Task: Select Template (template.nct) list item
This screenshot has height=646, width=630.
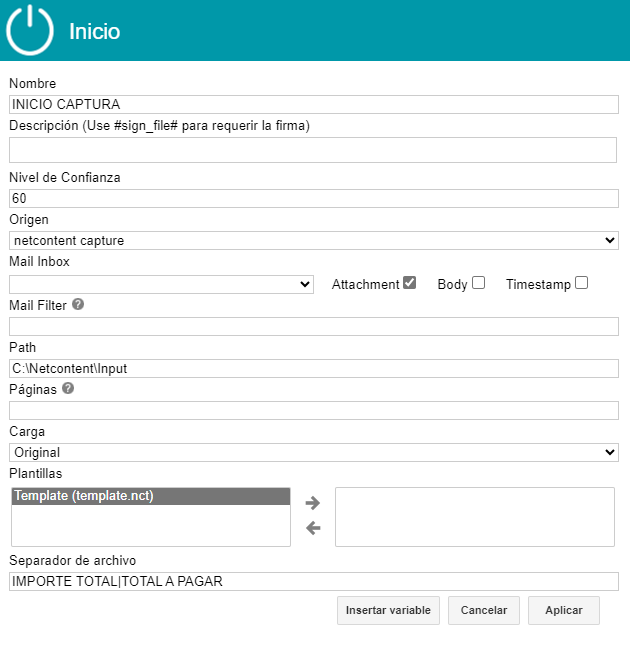Action: 151,496
